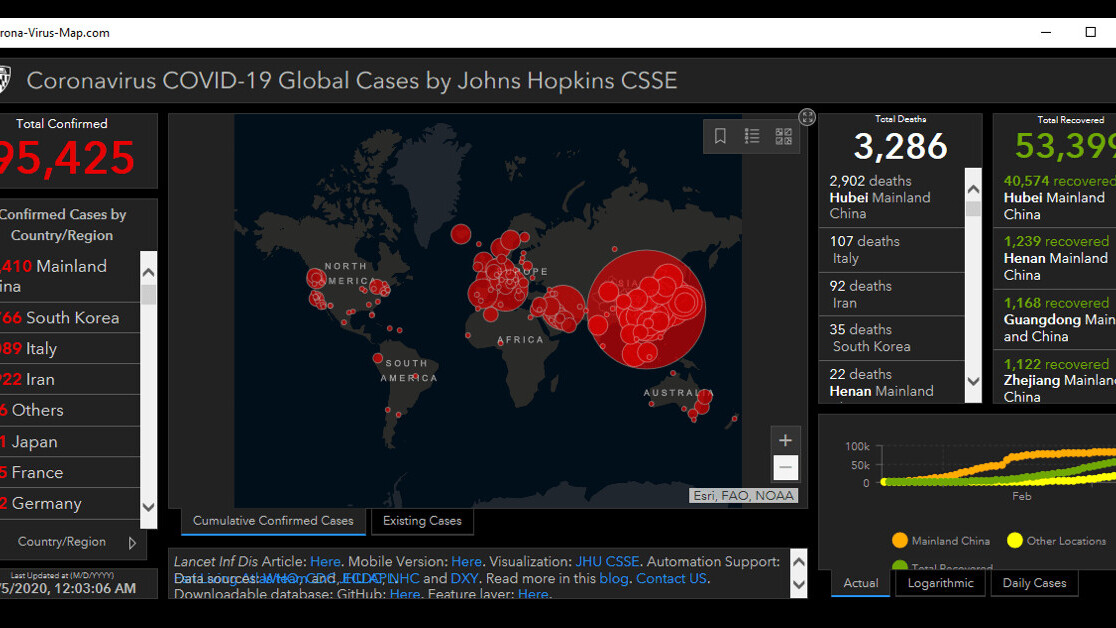Switch chart to Logarithmic tab

(939, 583)
